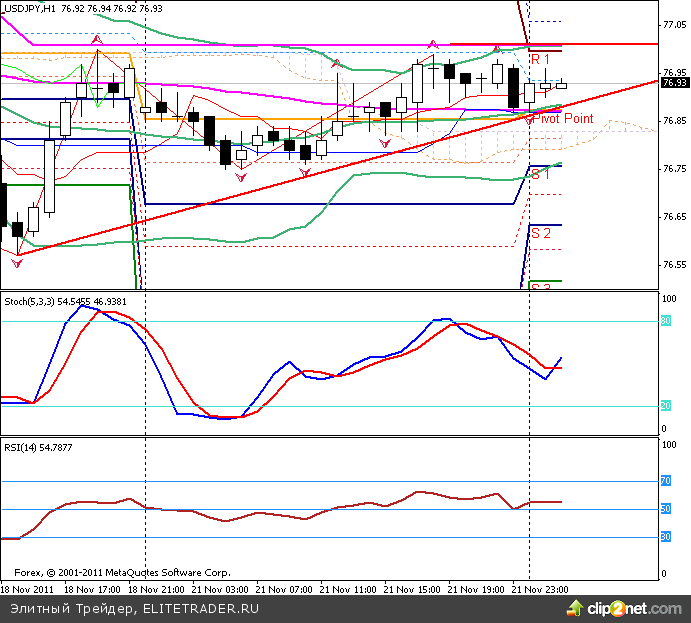691x623 pixels.
Task: Click the S 2 support label
Action: click(x=540, y=233)
